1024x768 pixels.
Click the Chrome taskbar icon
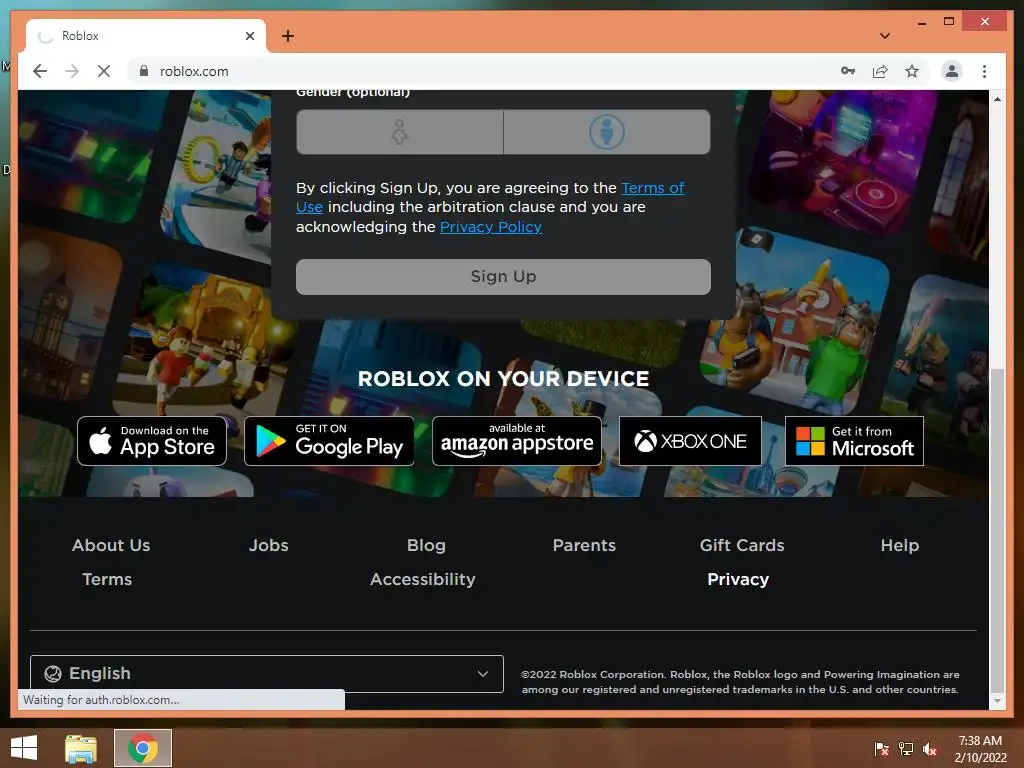tap(143, 748)
